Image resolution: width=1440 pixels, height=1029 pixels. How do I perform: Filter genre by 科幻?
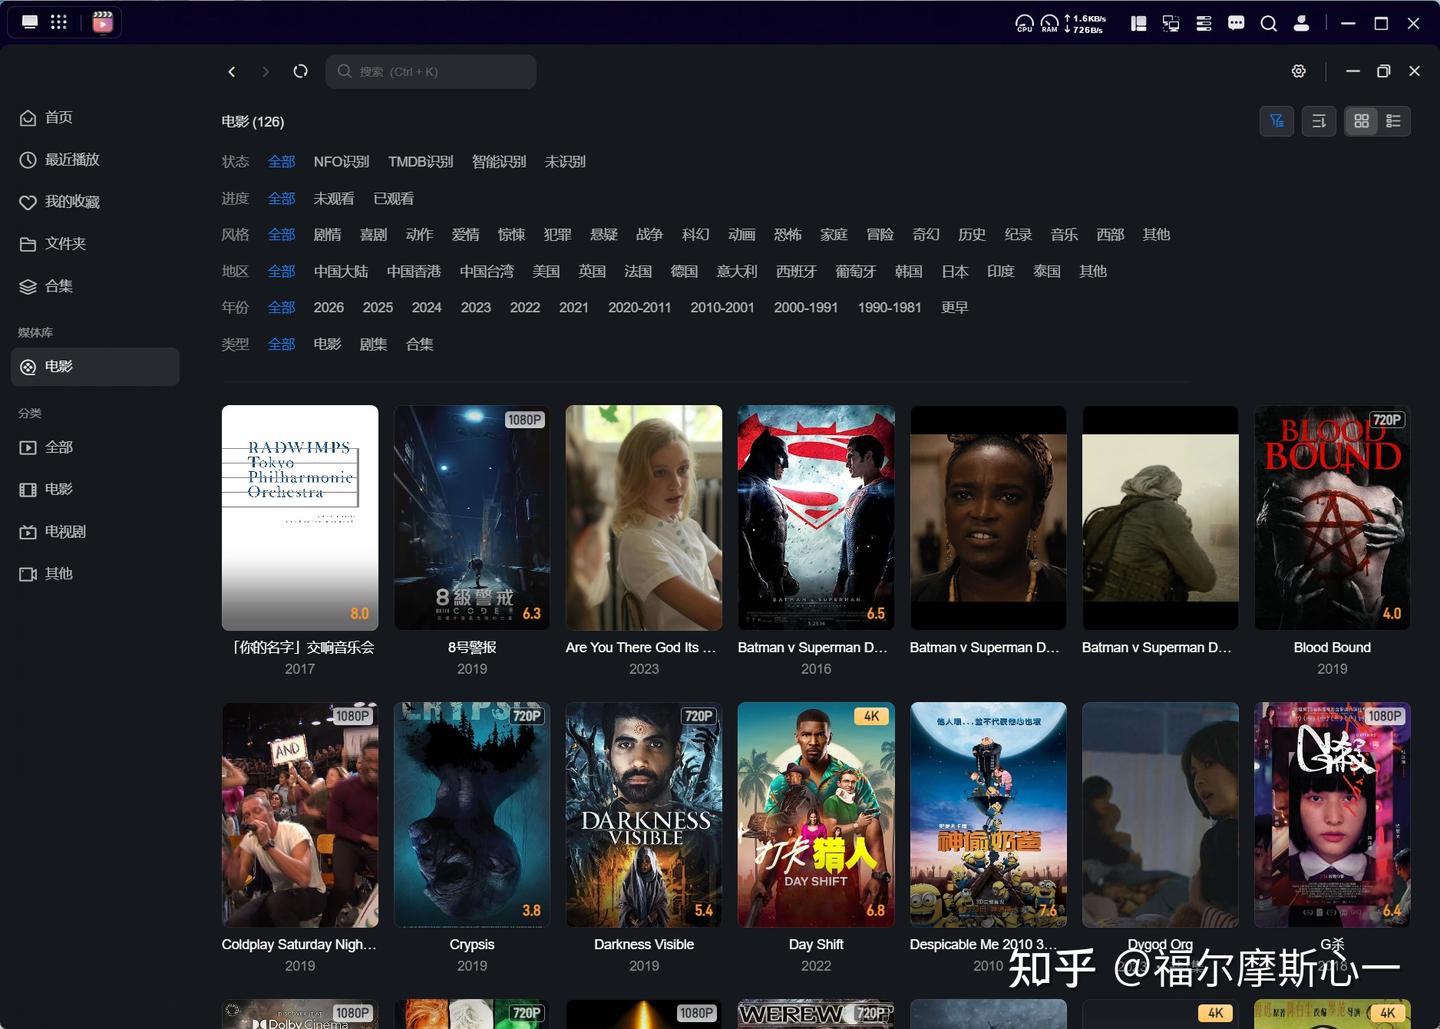pyautogui.click(x=695, y=235)
